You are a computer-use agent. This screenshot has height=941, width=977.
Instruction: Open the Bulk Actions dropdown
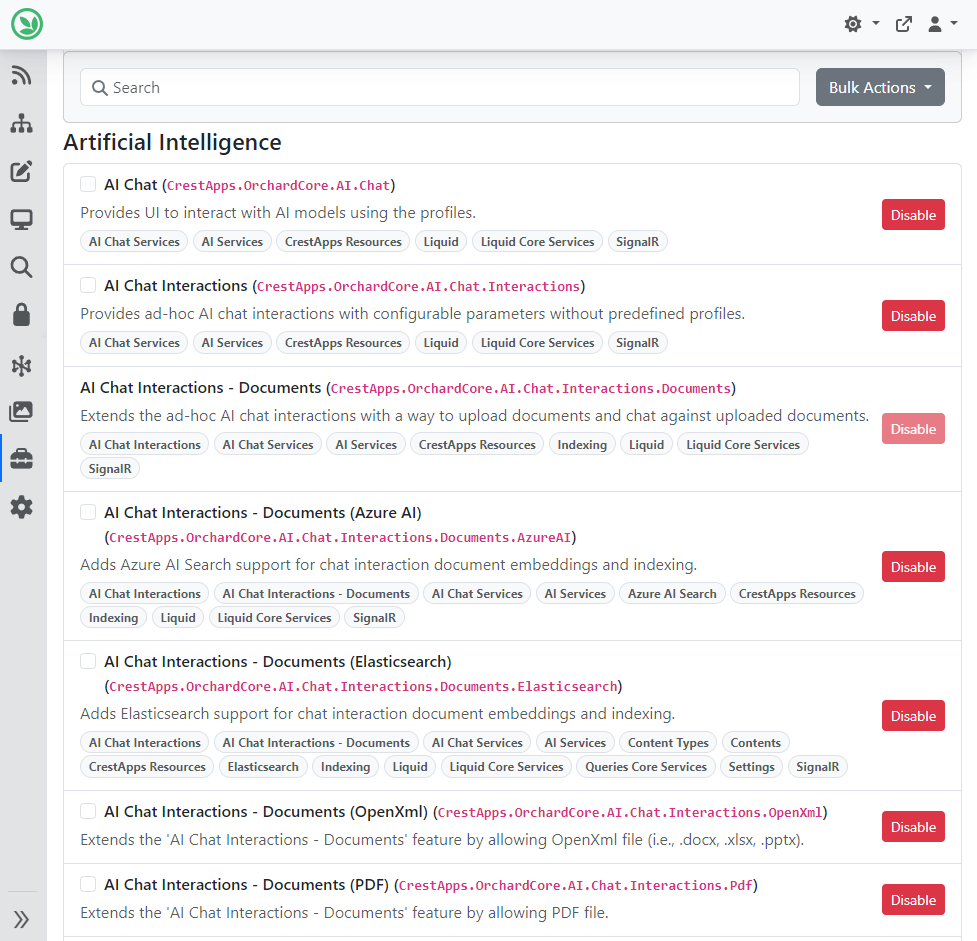[x=880, y=87]
